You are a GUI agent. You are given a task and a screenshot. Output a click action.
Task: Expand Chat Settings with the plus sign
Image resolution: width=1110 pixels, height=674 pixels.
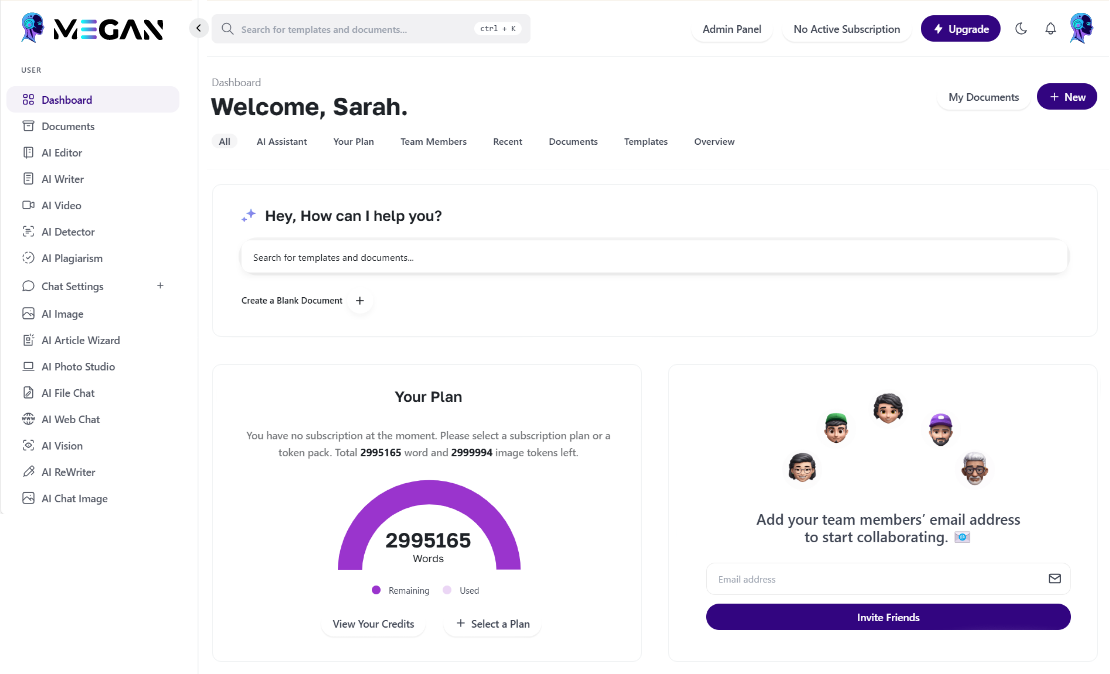tap(160, 286)
